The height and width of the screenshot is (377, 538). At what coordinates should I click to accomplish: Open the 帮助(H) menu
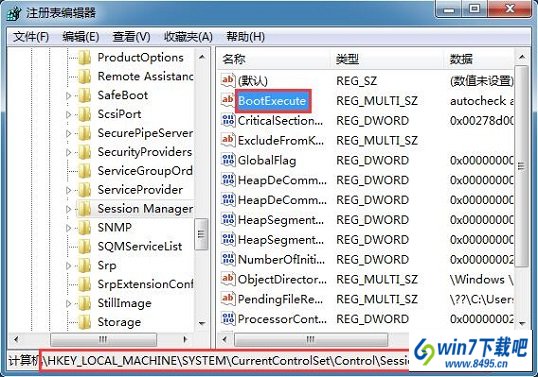pyautogui.click(x=246, y=37)
